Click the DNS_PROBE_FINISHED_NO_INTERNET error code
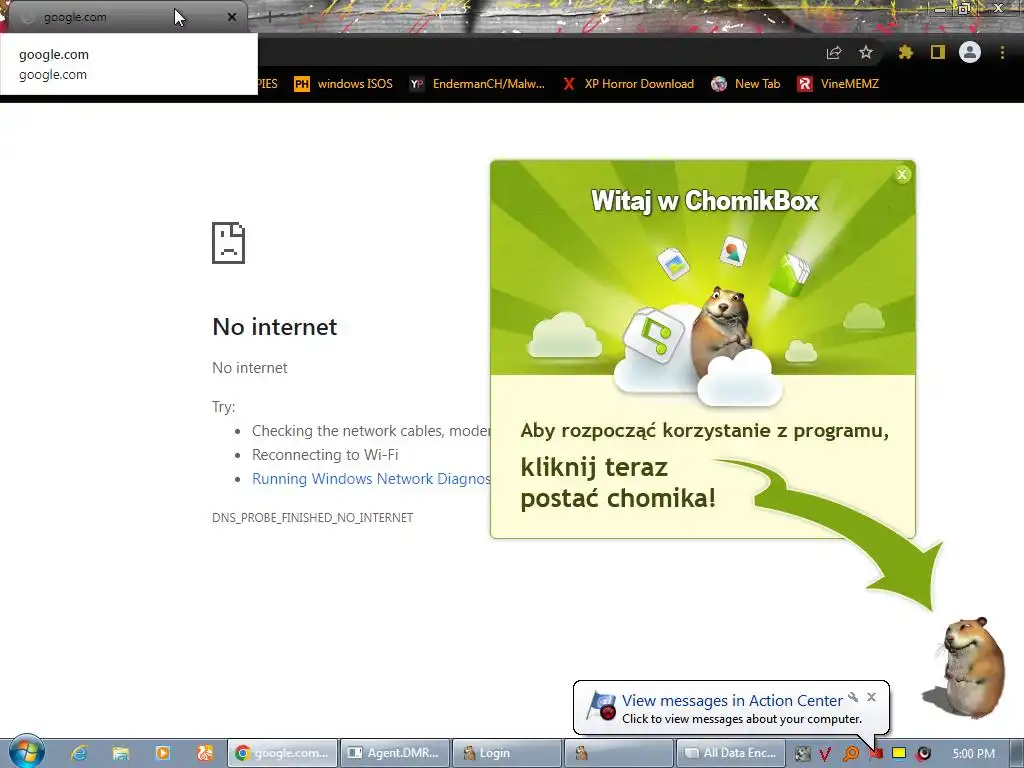The height and width of the screenshot is (768, 1024). tap(312, 518)
